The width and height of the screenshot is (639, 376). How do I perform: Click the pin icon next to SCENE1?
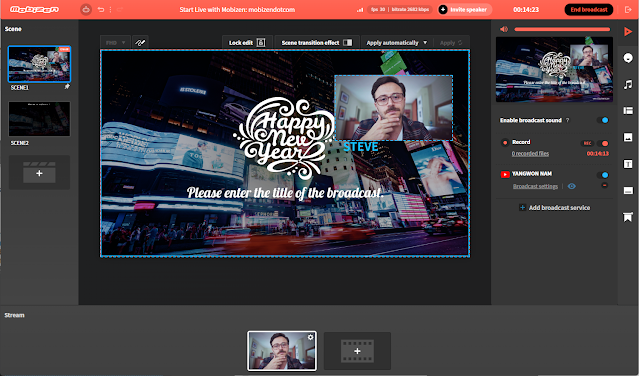(67, 86)
